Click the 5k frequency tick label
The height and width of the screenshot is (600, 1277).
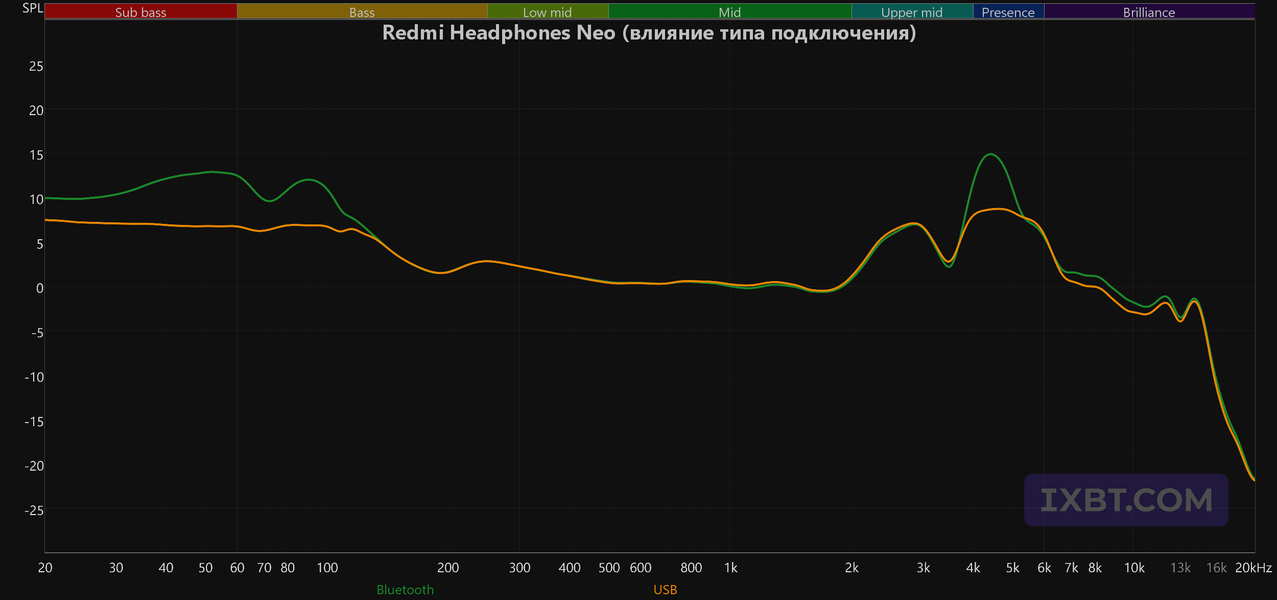click(1012, 568)
